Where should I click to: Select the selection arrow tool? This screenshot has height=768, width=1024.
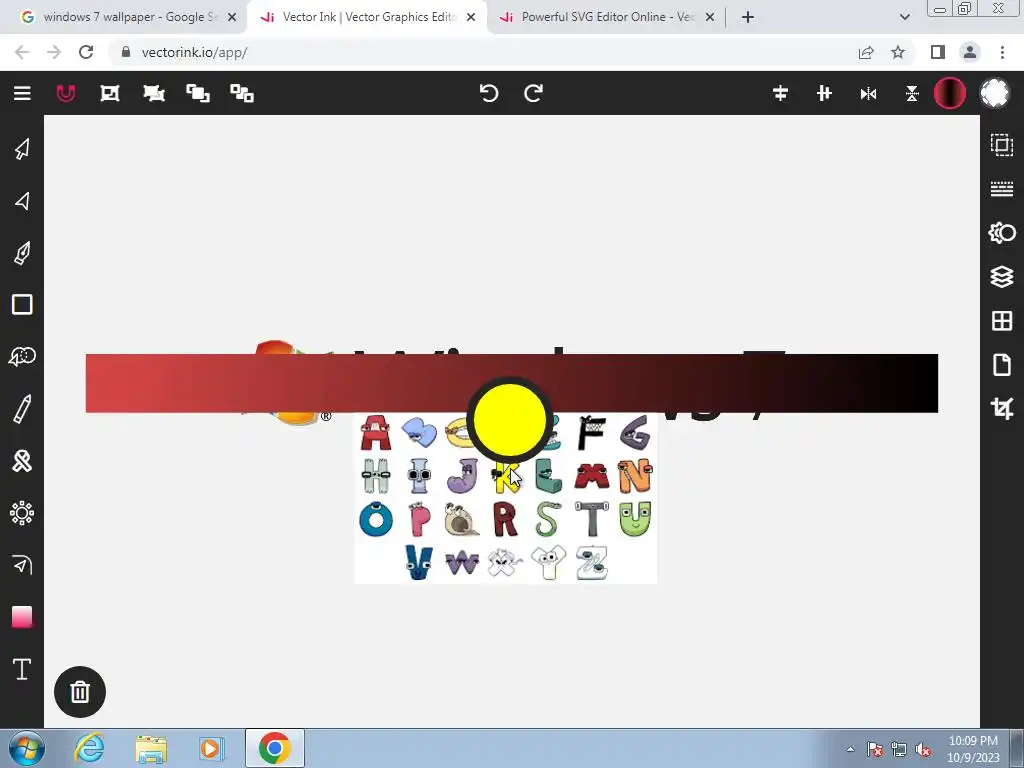click(x=22, y=149)
